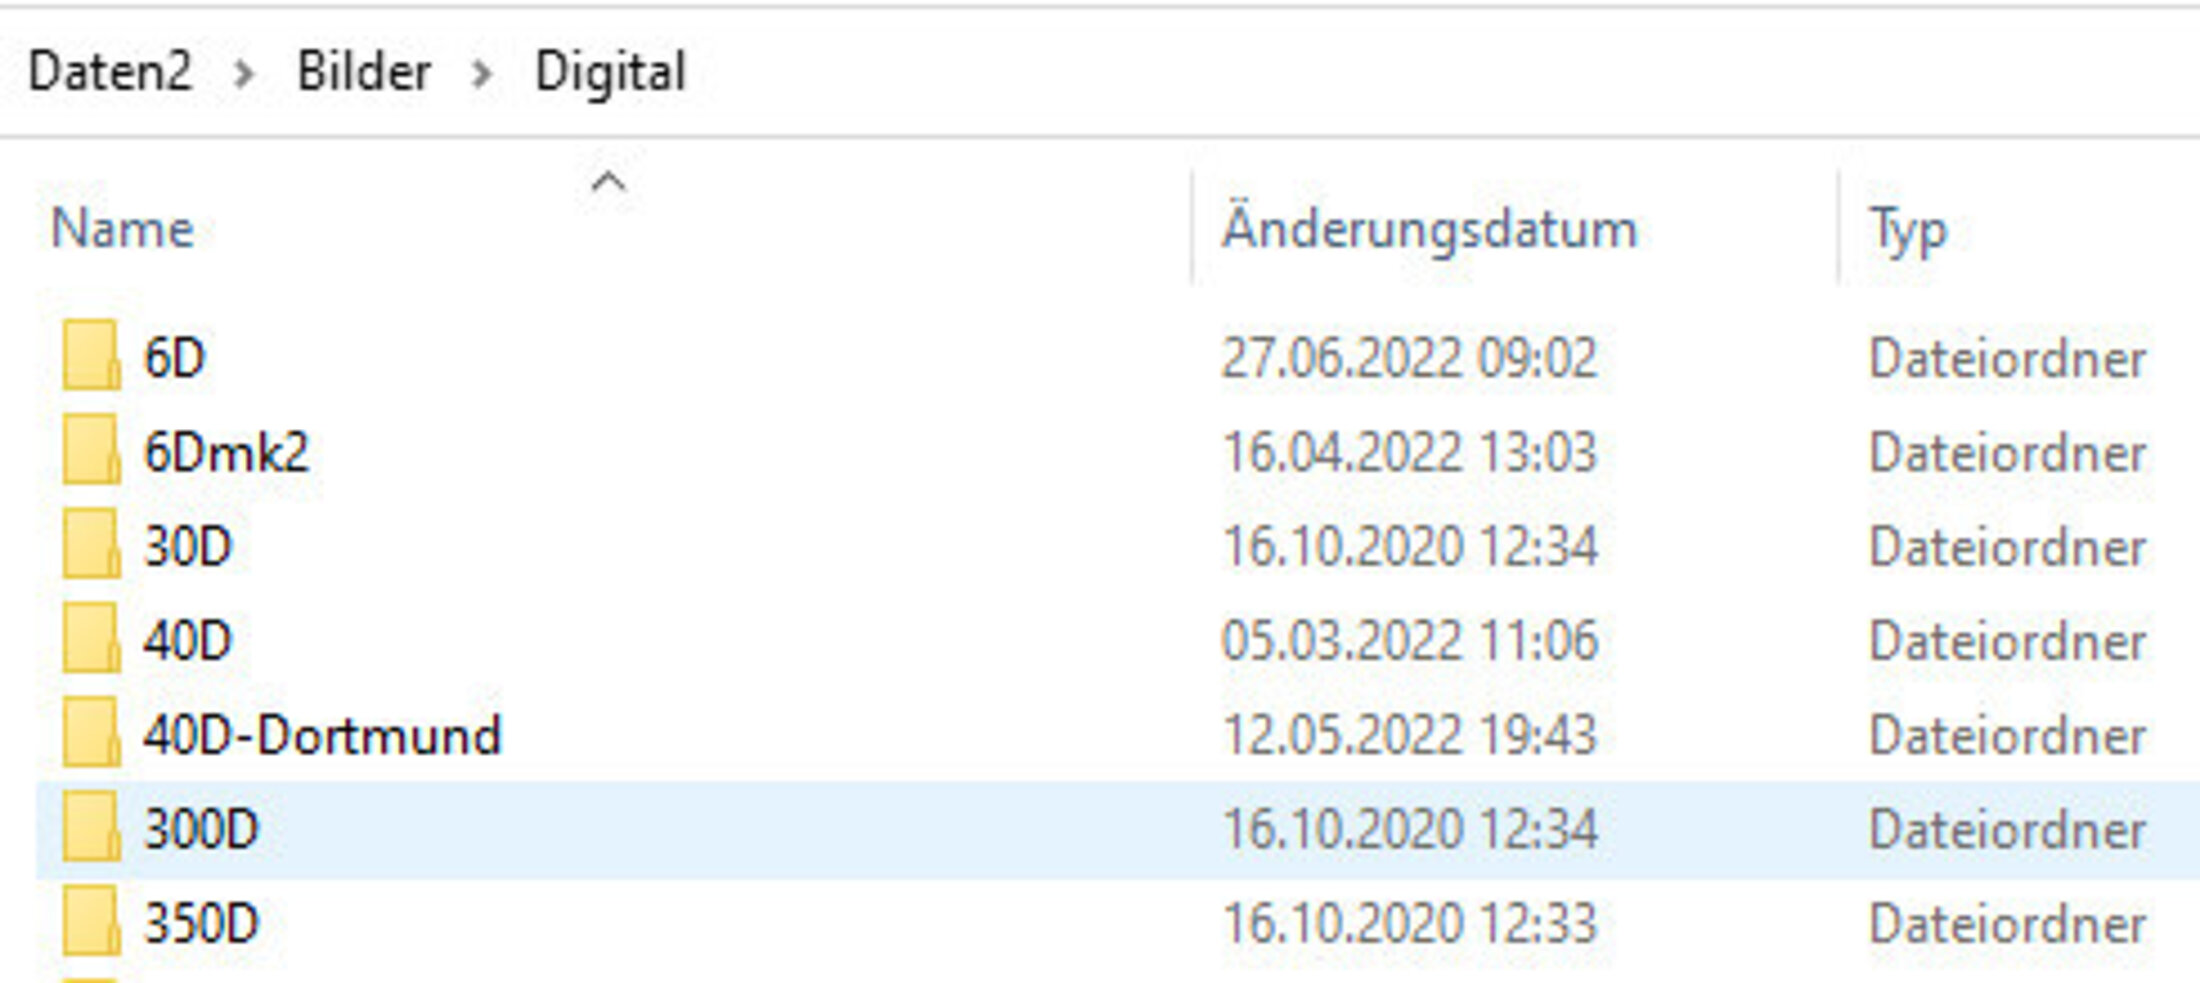Image resolution: width=2200 pixels, height=983 pixels.
Task: Sort by Änderungsdatum column header
Action: pyautogui.click(x=1429, y=229)
